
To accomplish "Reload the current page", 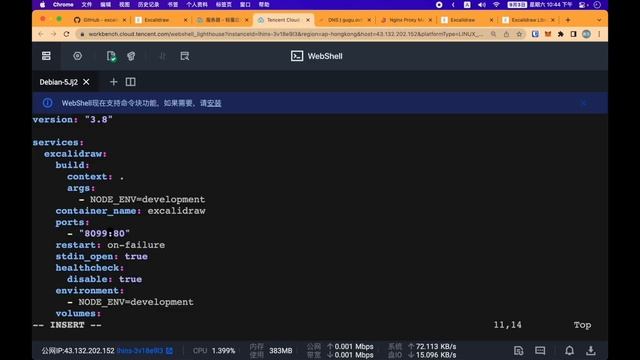I will pyautogui.click(x=67, y=34).
